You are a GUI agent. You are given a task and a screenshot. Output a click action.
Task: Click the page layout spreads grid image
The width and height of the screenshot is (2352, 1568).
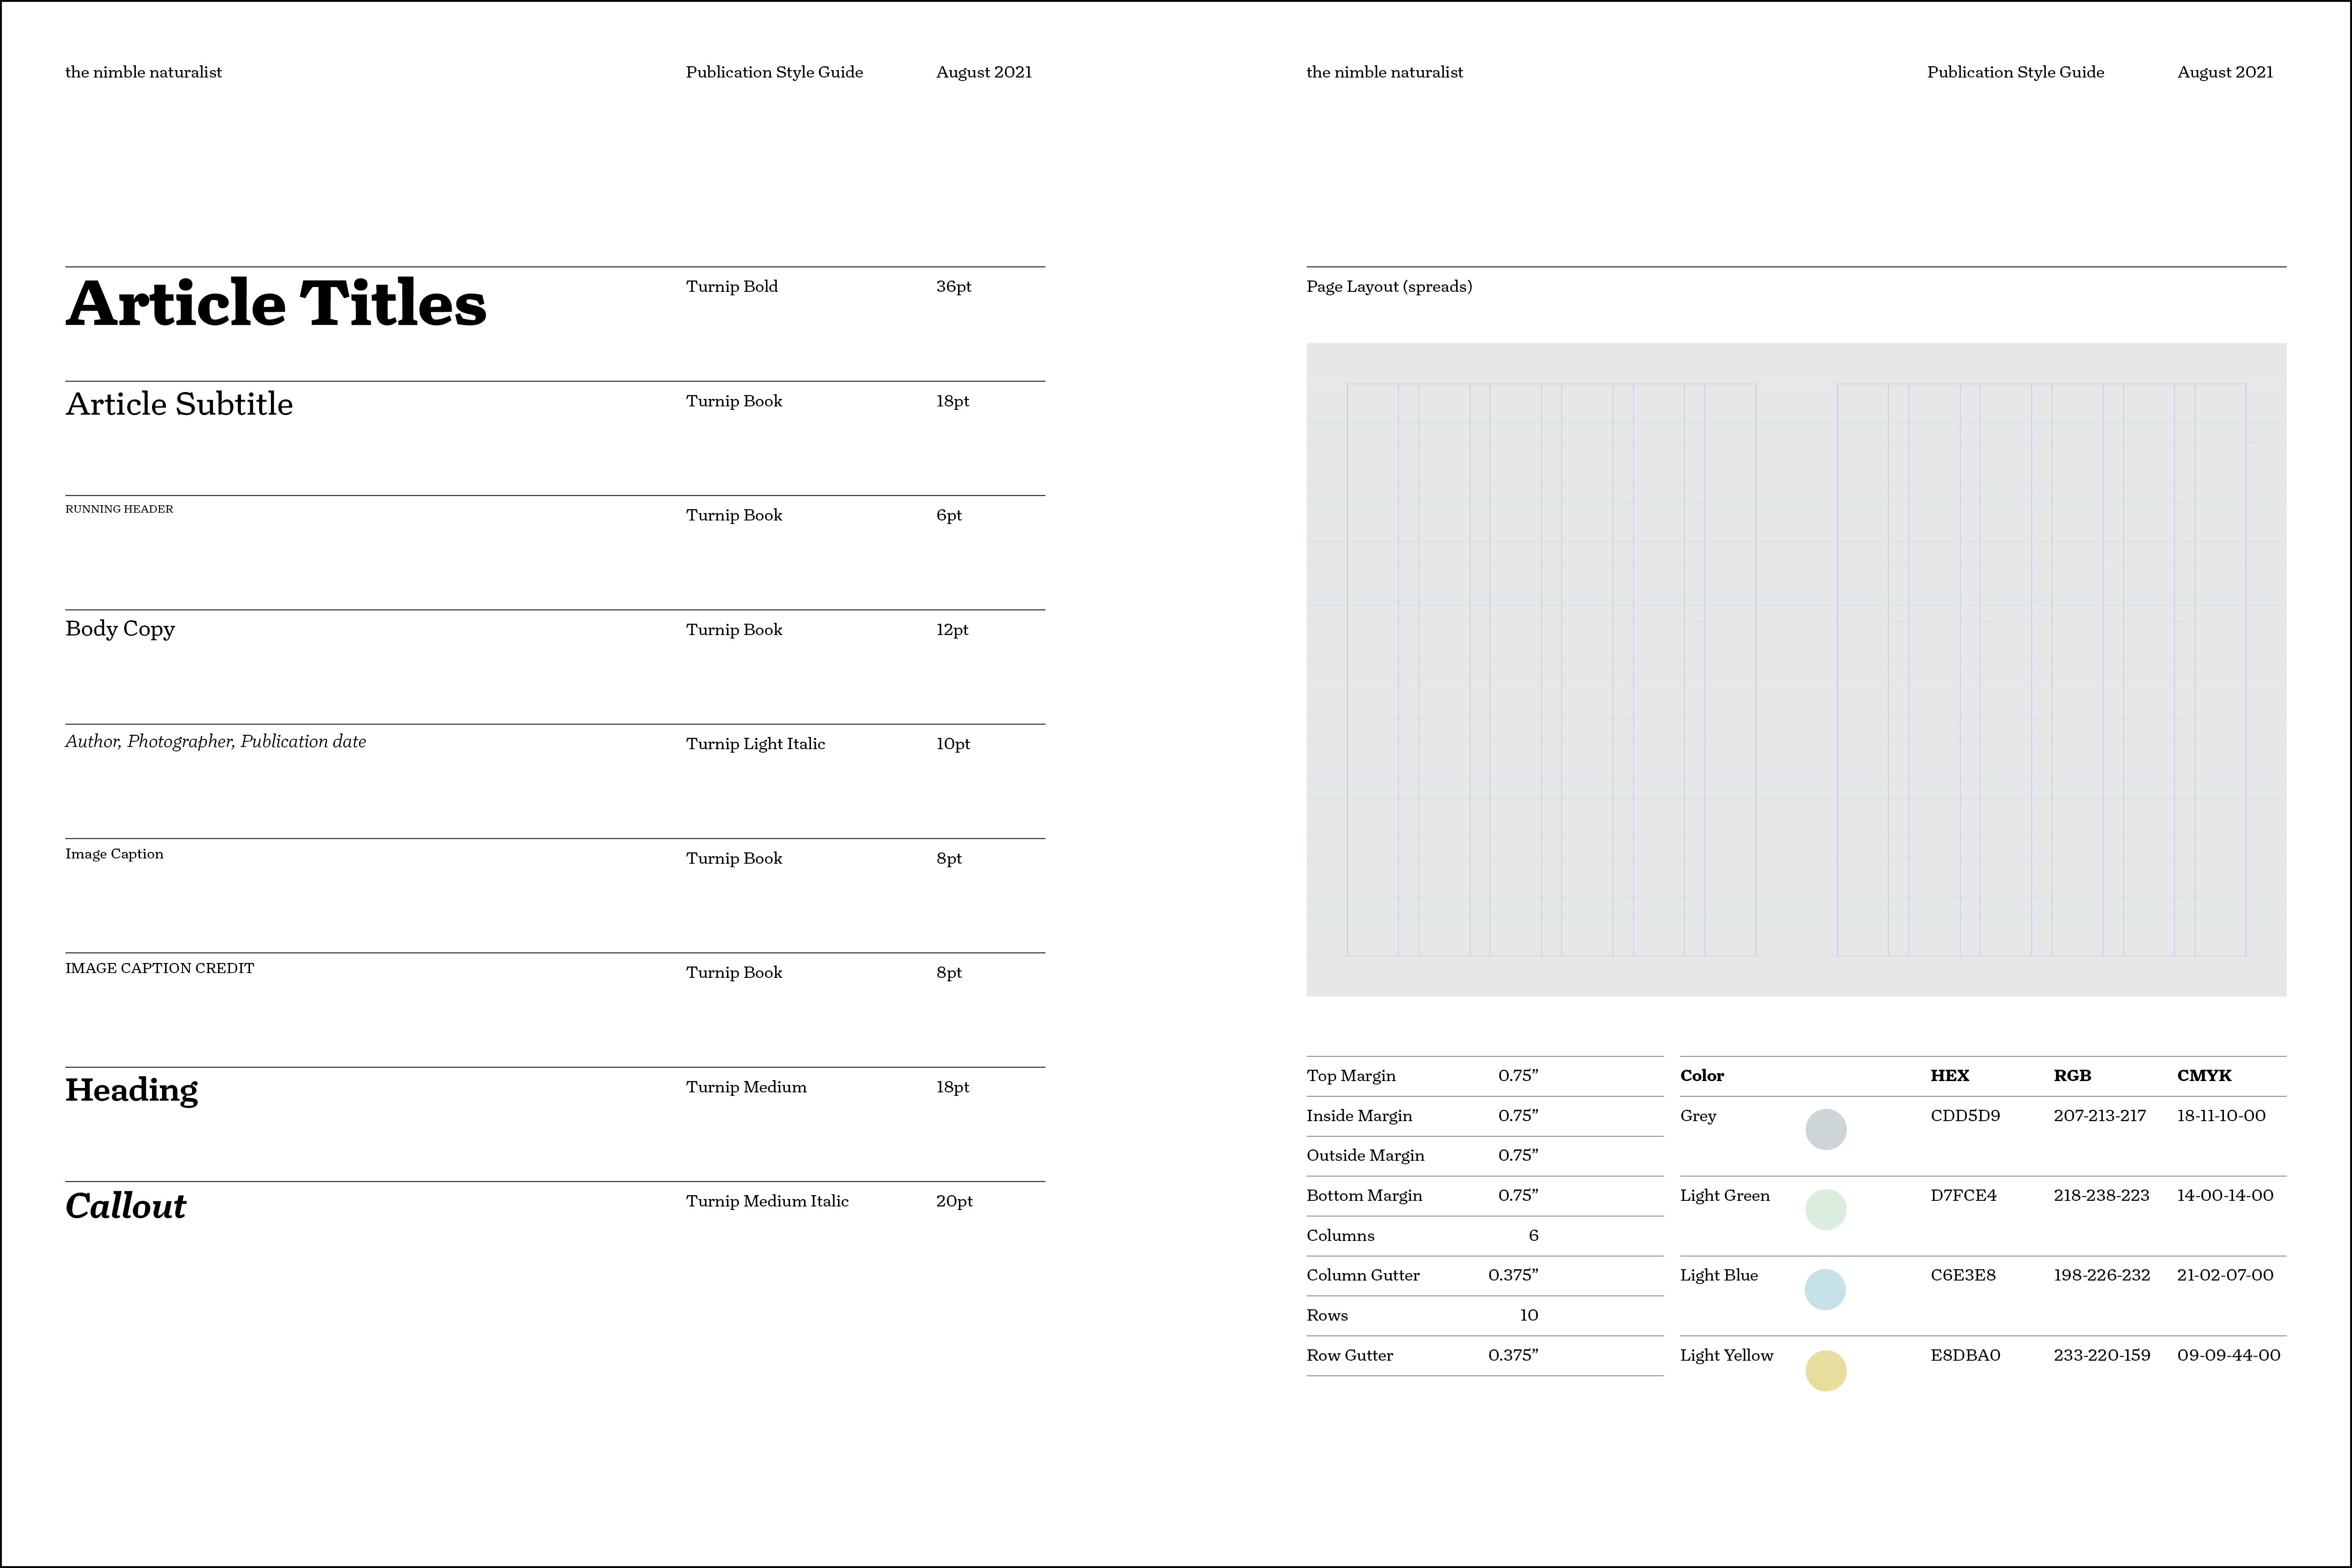pyautogui.click(x=1796, y=669)
